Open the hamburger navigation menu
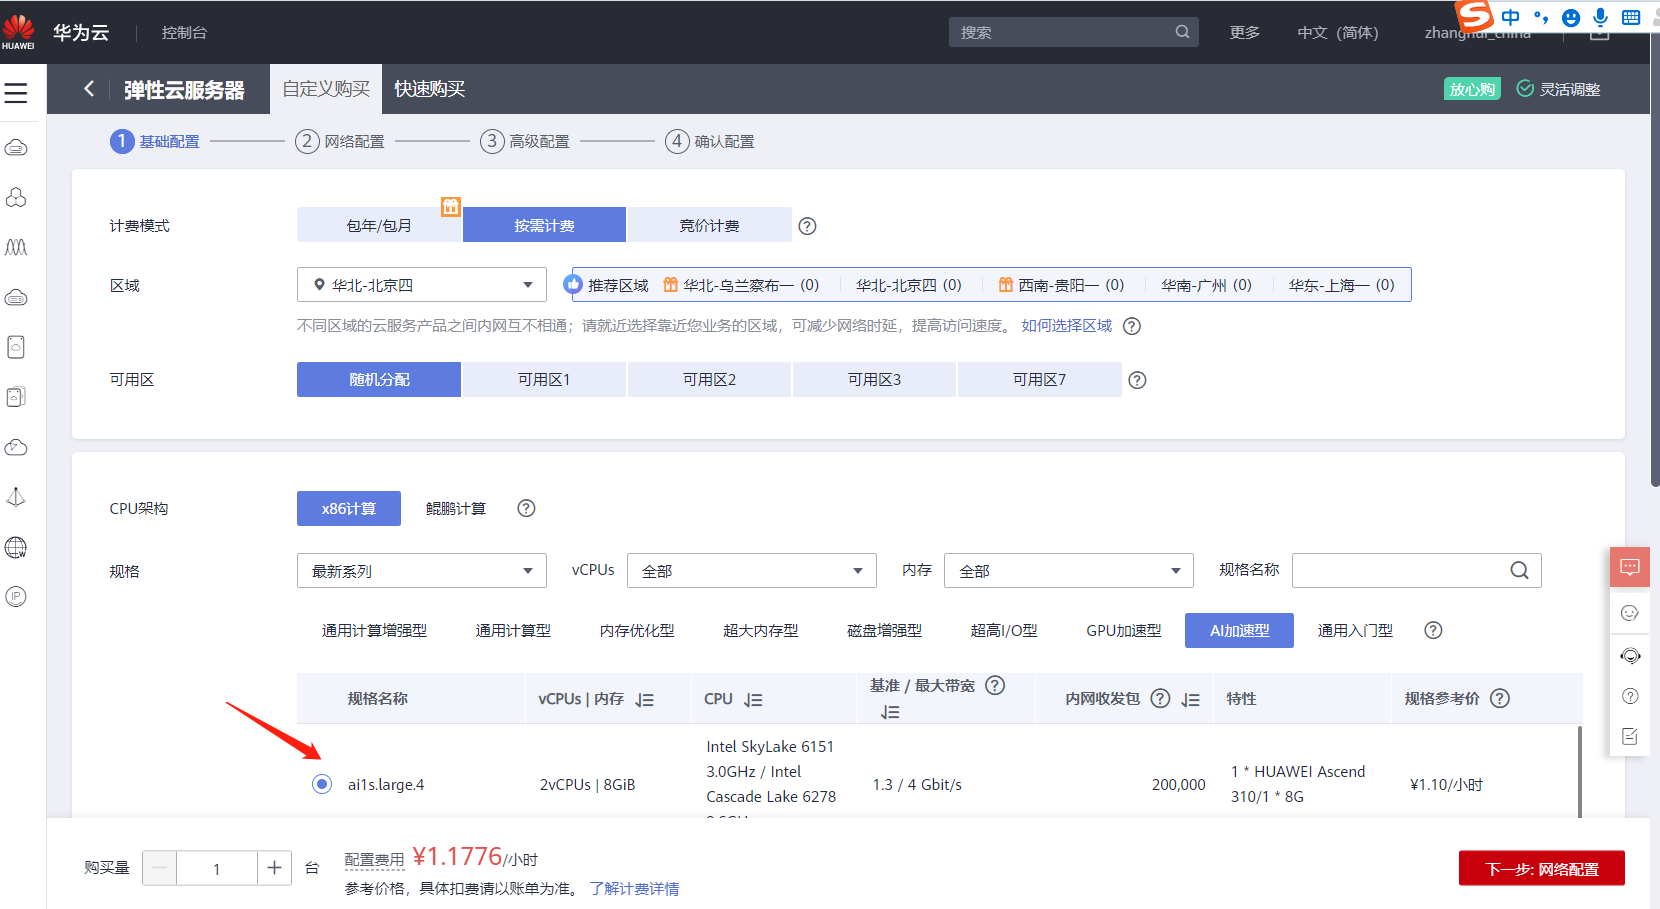Viewport: 1660px width, 909px height. click(16, 93)
